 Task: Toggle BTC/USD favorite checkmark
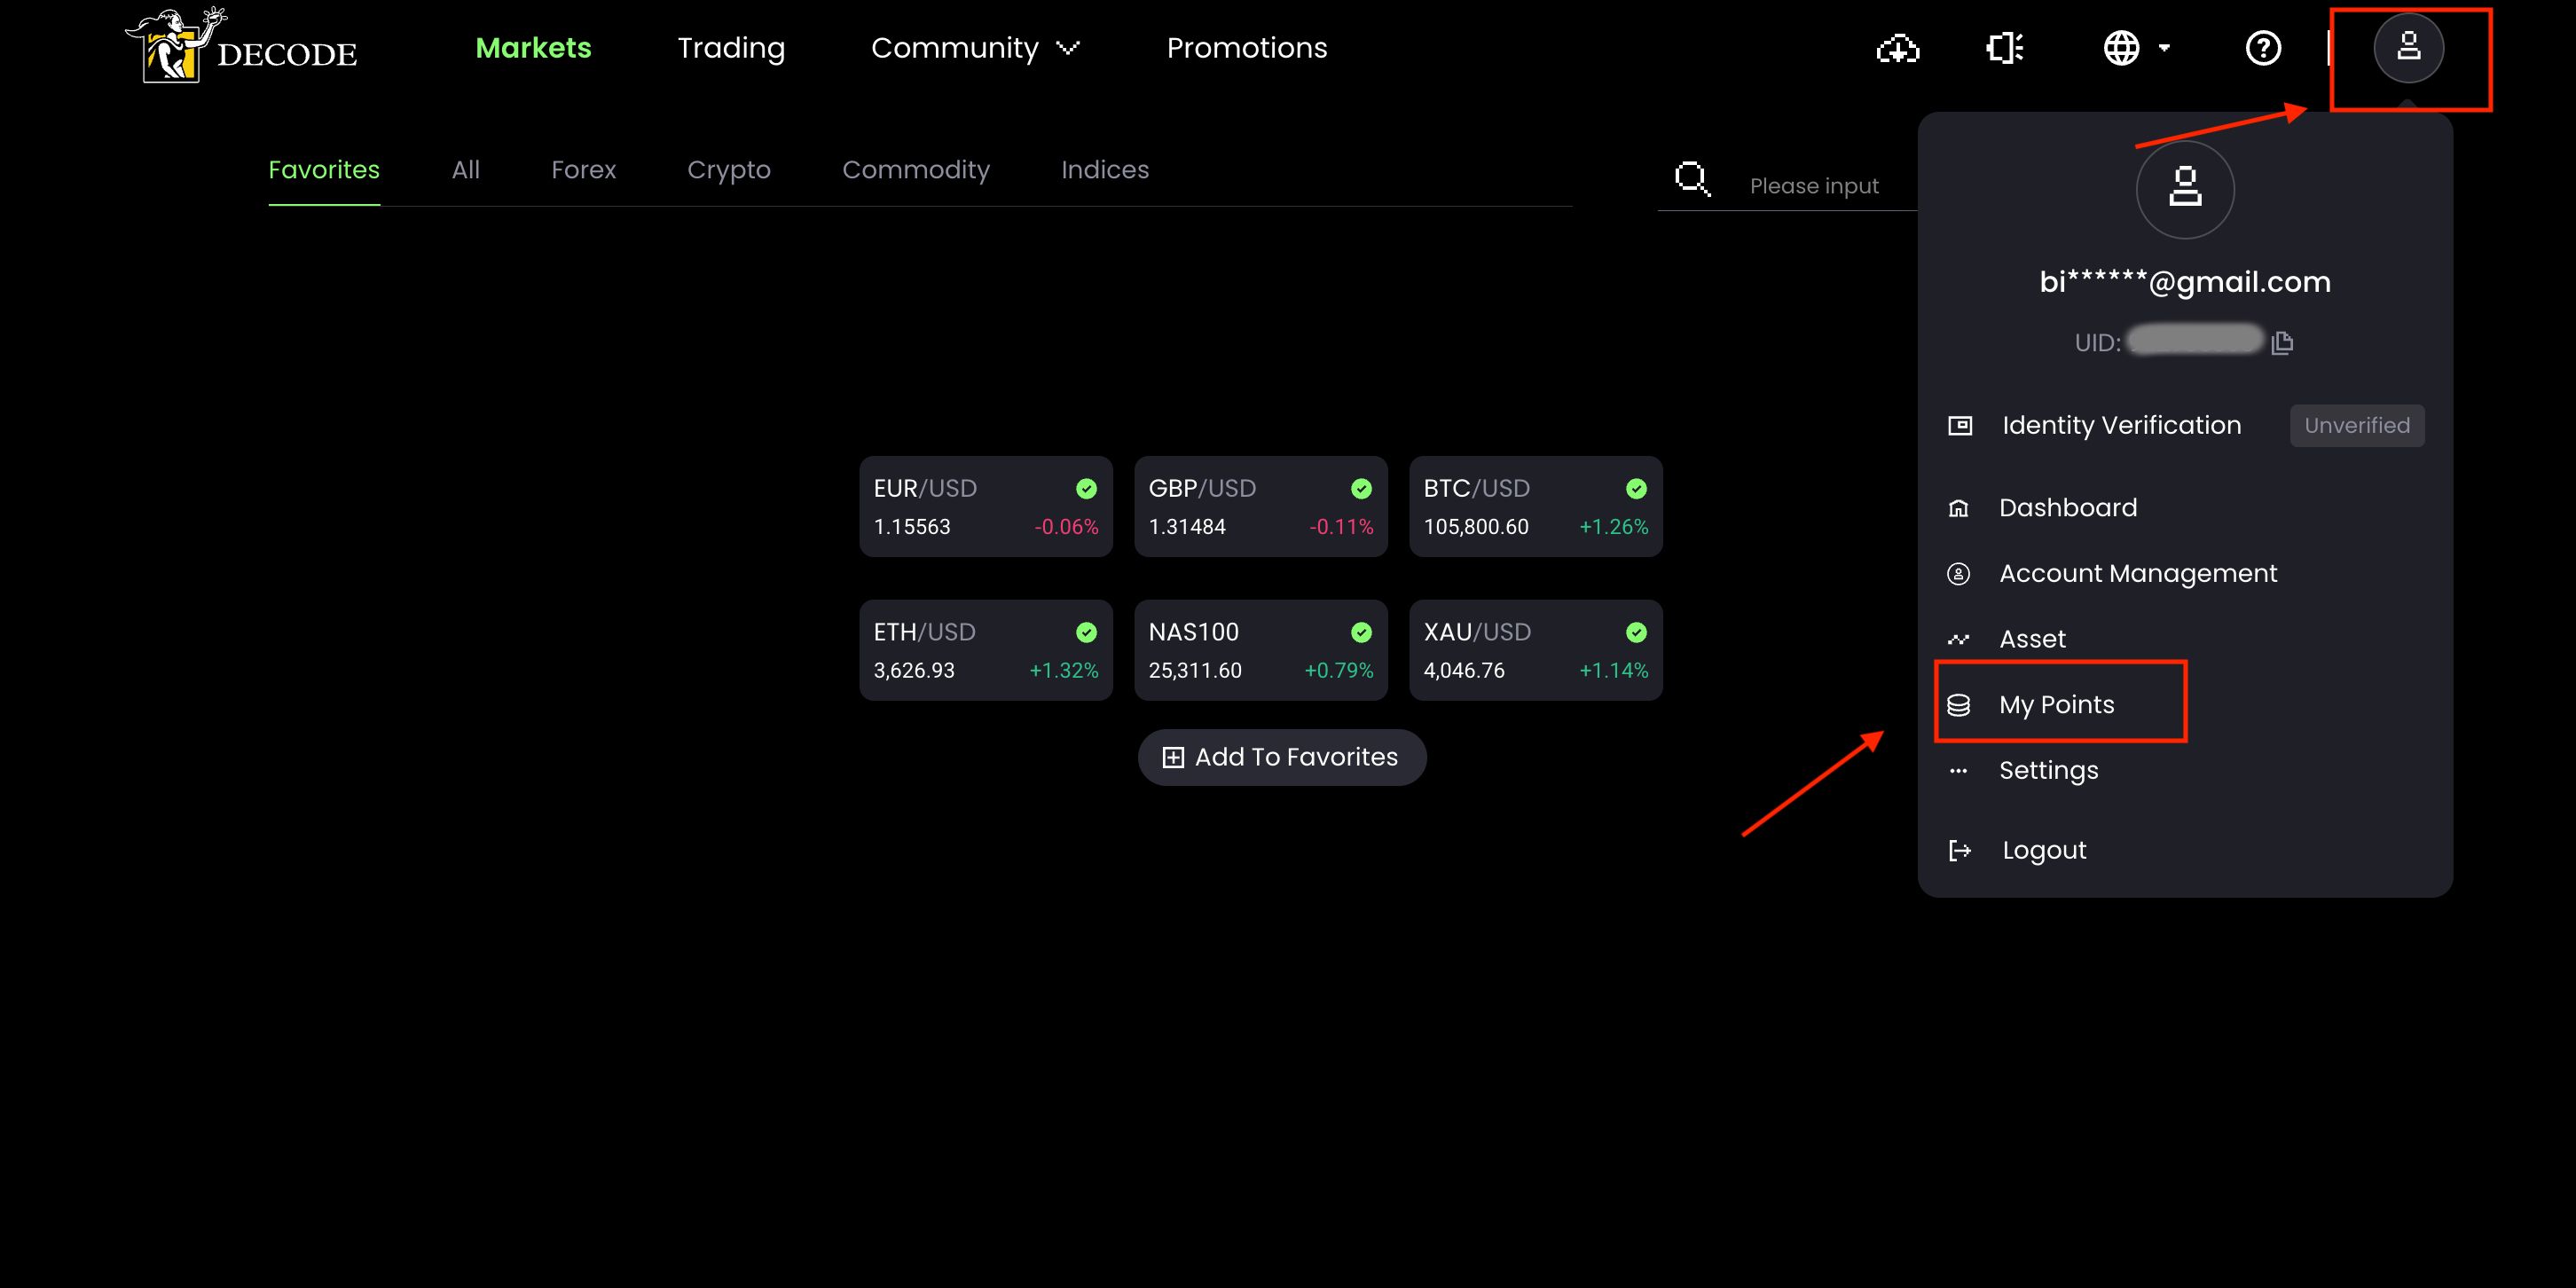point(1636,489)
